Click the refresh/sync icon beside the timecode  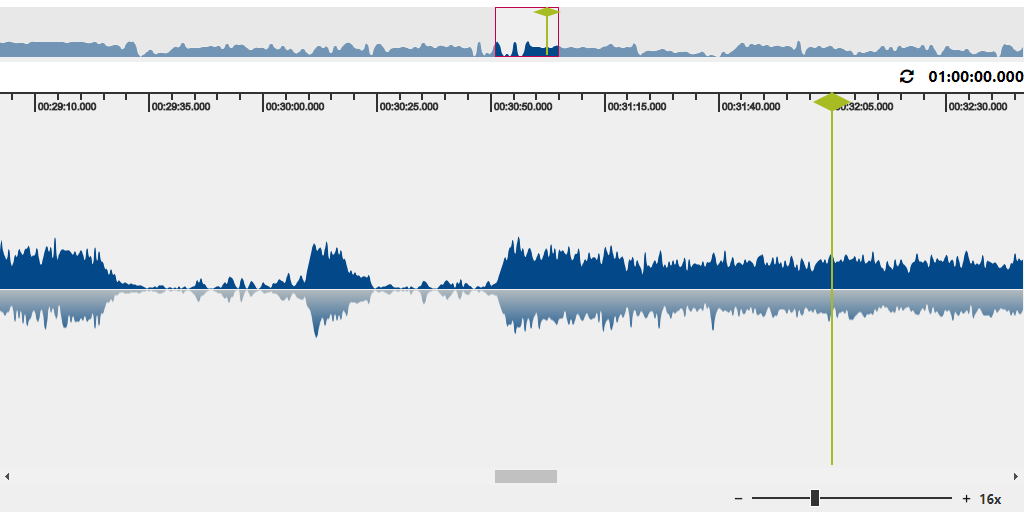(907, 76)
